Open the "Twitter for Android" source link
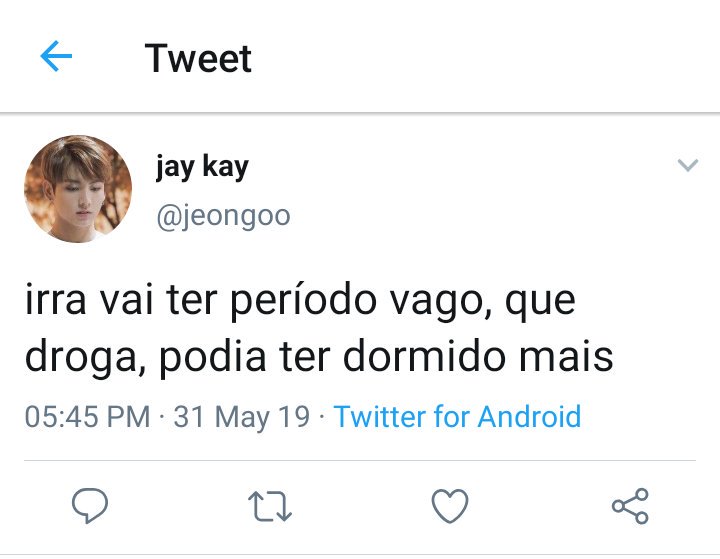Image resolution: width=720 pixels, height=559 pixels. [457, 417]
